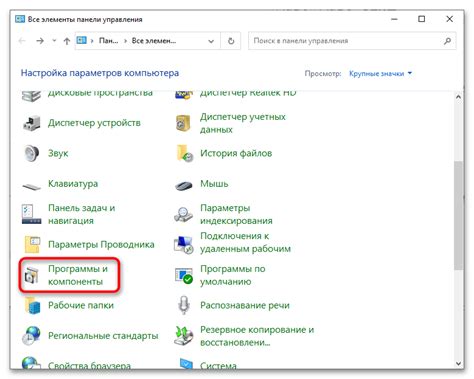Open Программы и компоненты link
The height and width of the screenshot is (379, 474).
tap(78, 275)
